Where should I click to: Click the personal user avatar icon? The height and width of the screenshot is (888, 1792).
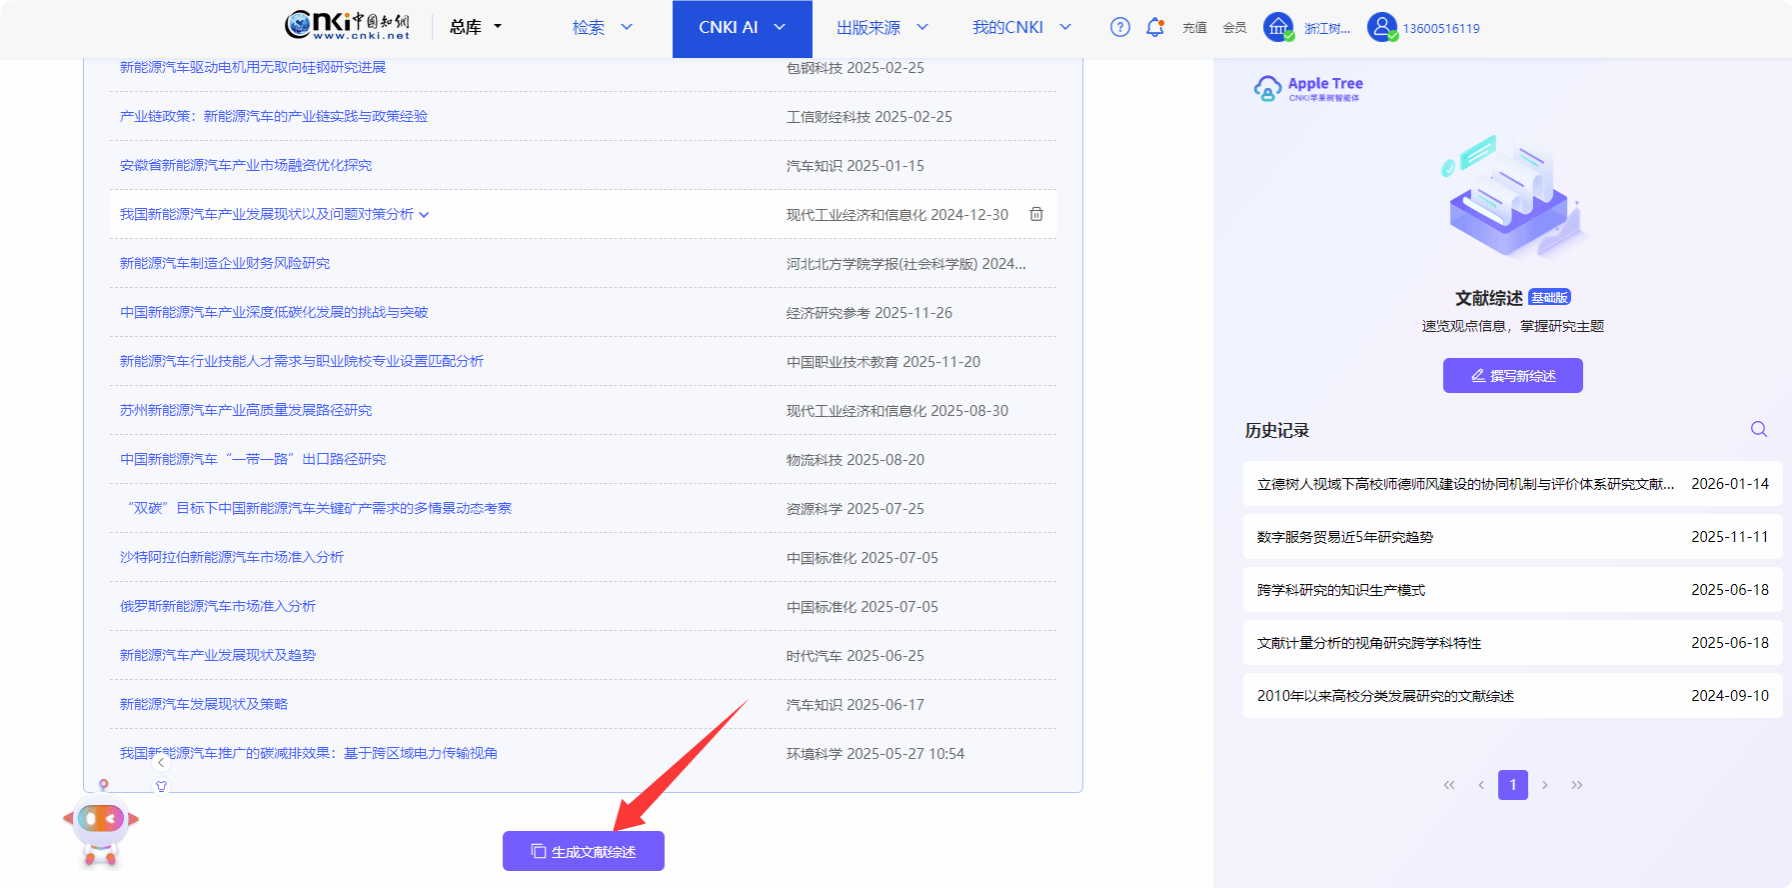pos(1382,27)
